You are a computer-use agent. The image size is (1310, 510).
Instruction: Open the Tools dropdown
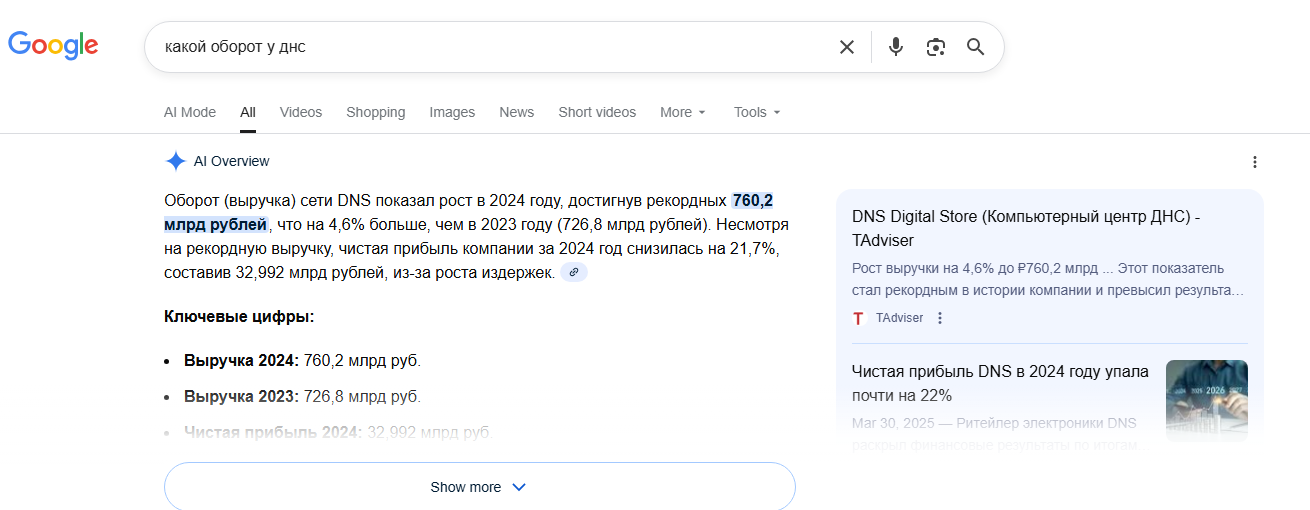tap(757, 112)
